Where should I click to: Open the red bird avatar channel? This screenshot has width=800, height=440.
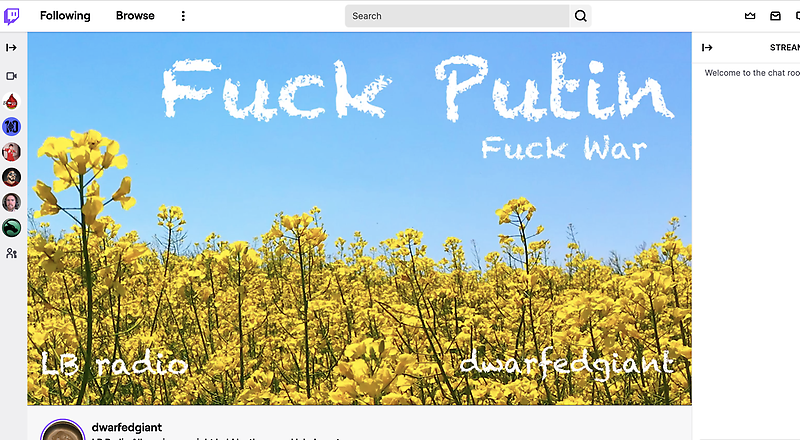tap(12, 100)
